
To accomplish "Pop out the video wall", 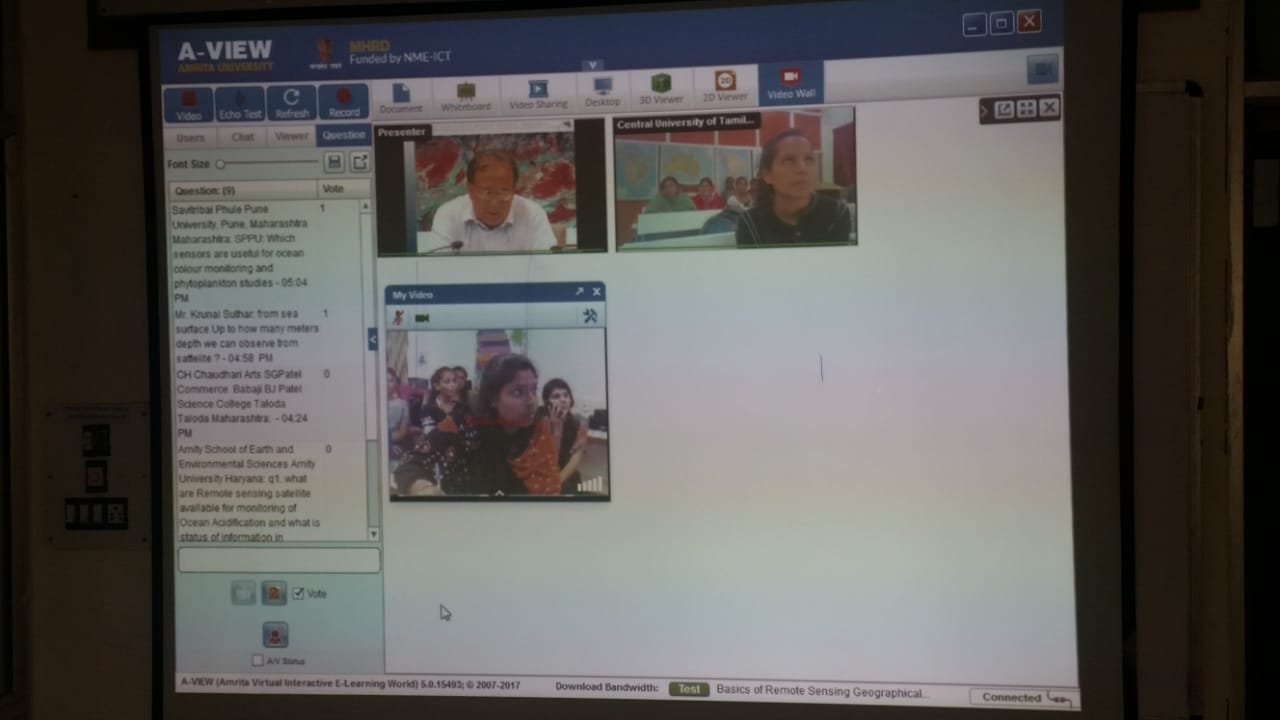I will click(1004, 109).
